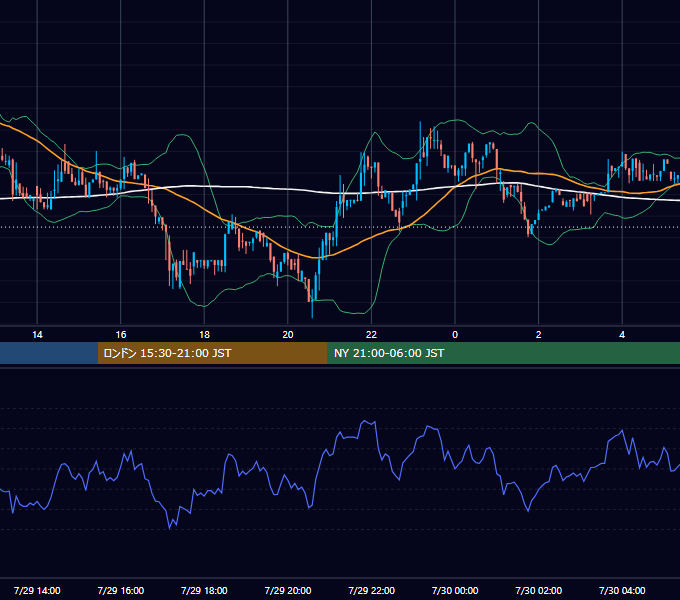
Task: Click the 4 hour axis label
Action: click(622, 335)
